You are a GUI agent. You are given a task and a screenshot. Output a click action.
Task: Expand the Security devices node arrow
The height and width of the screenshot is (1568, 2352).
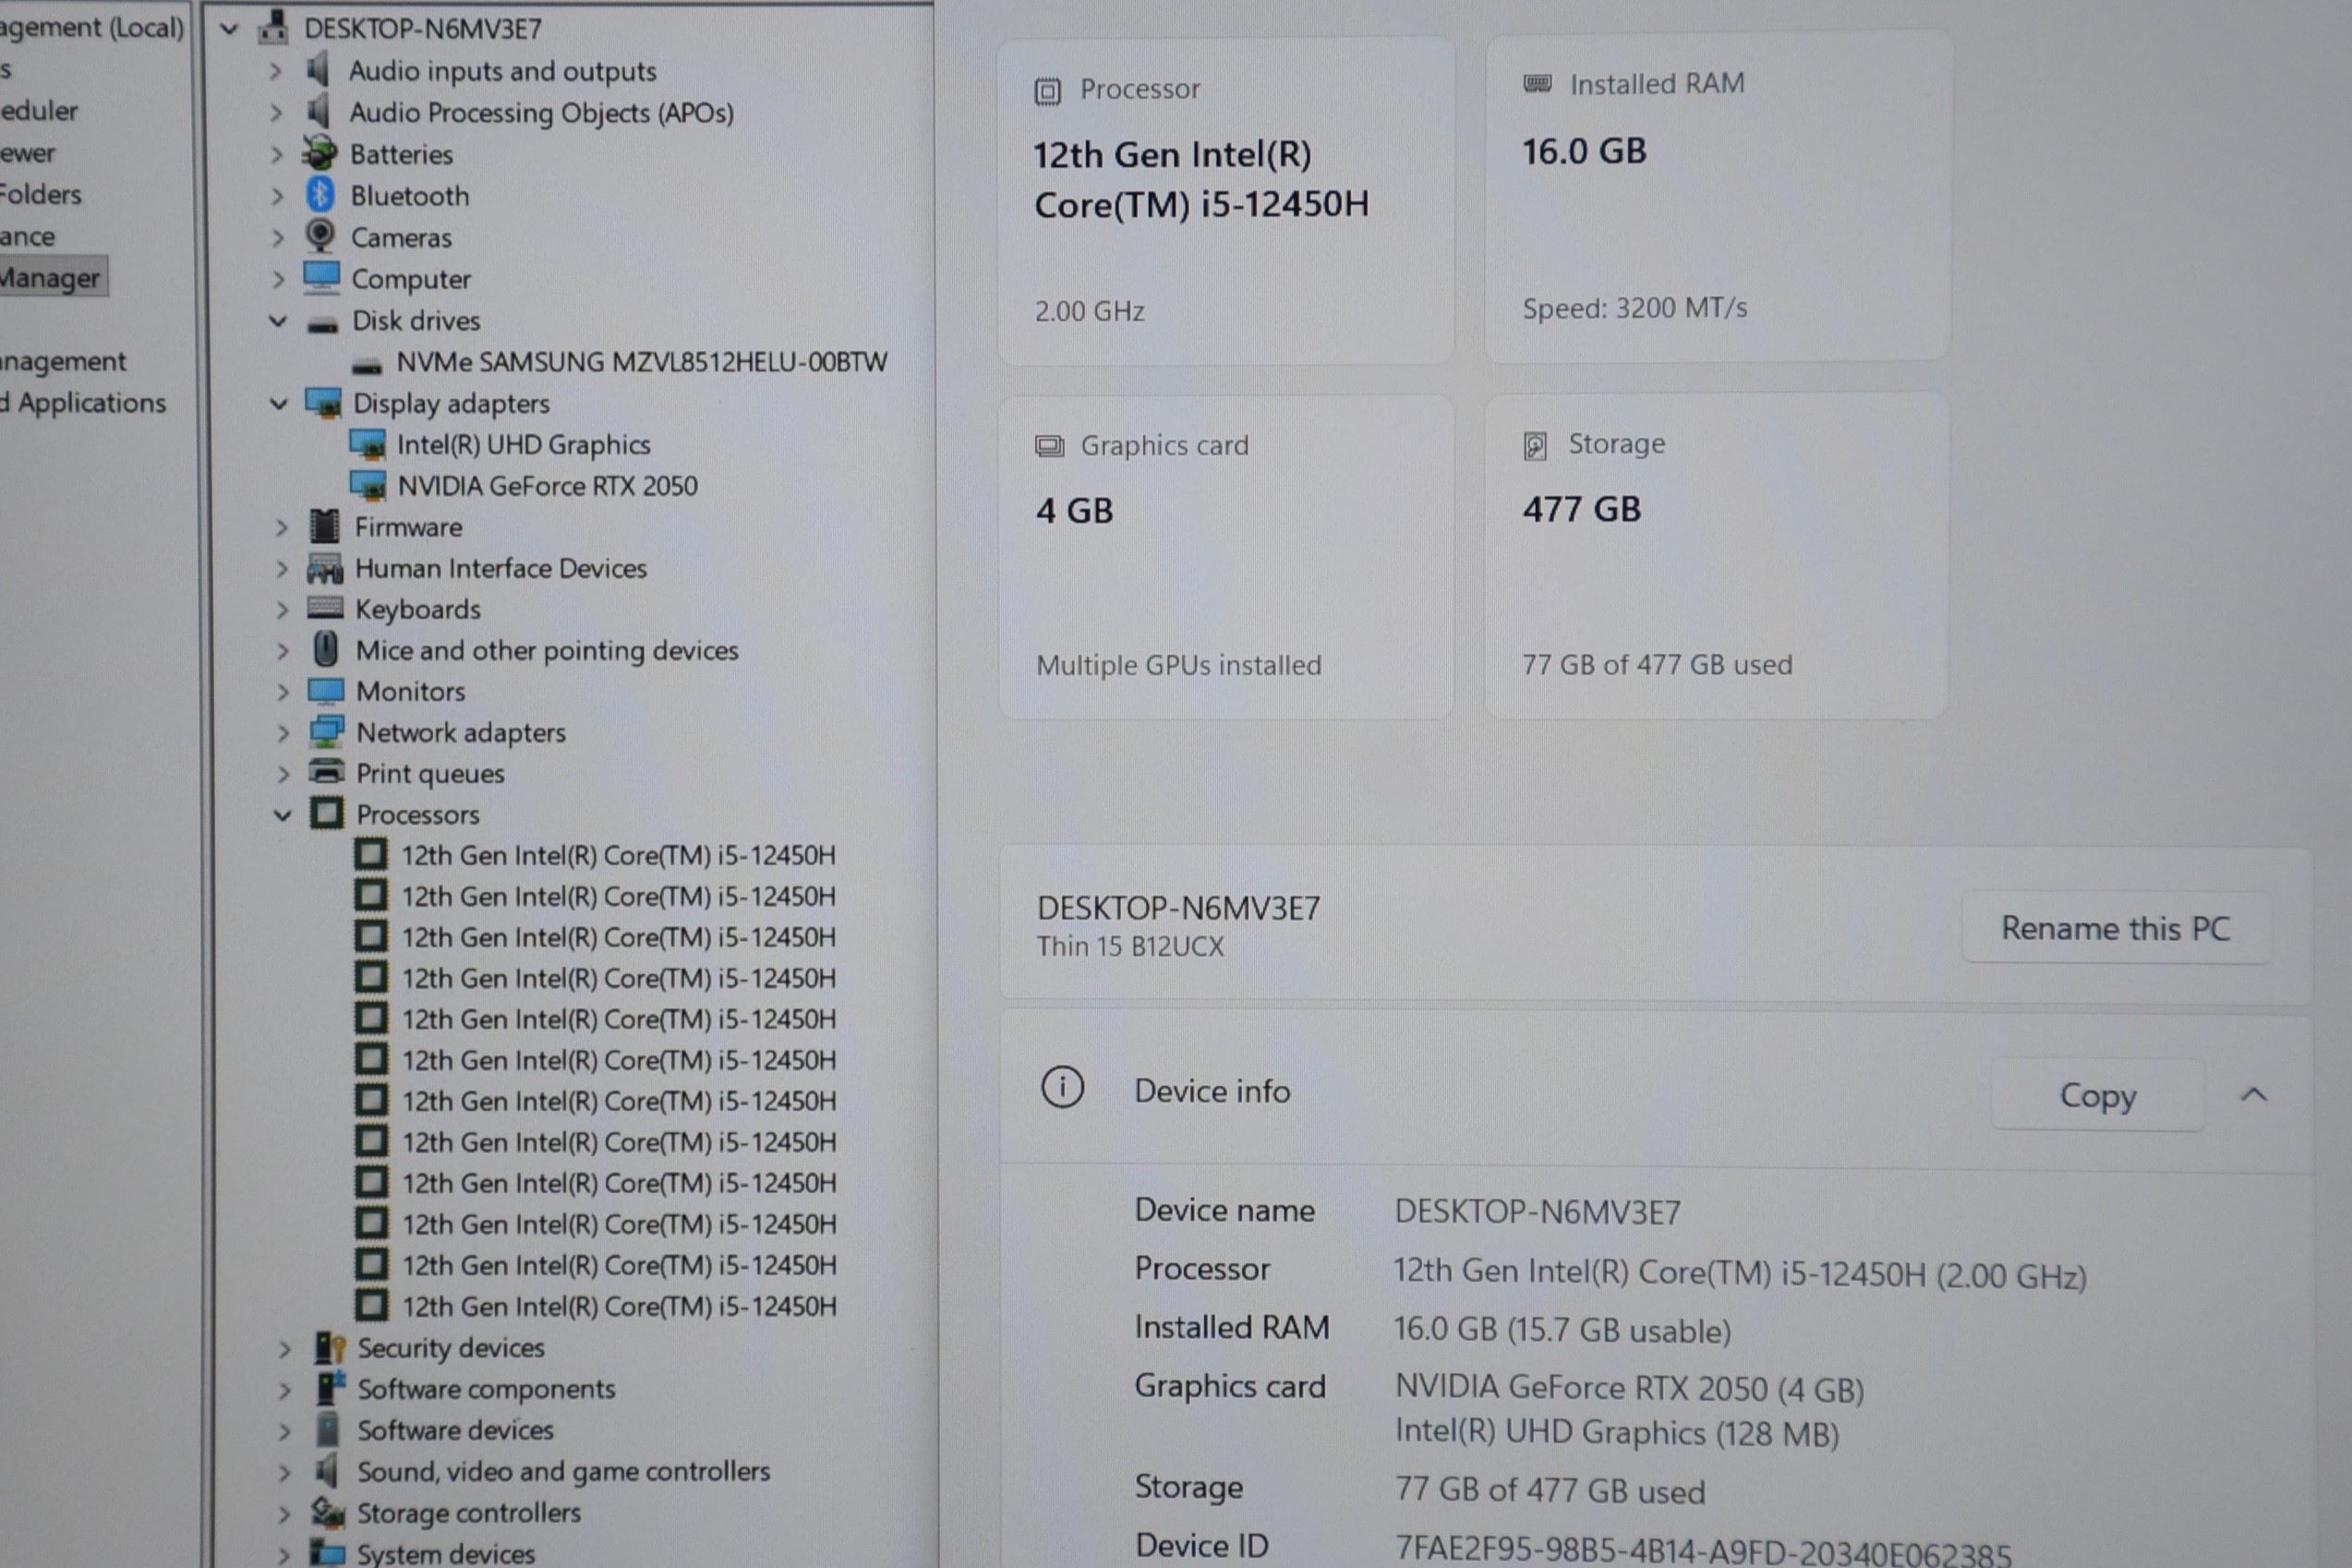pyautogui.click(x=284, y=1349)
